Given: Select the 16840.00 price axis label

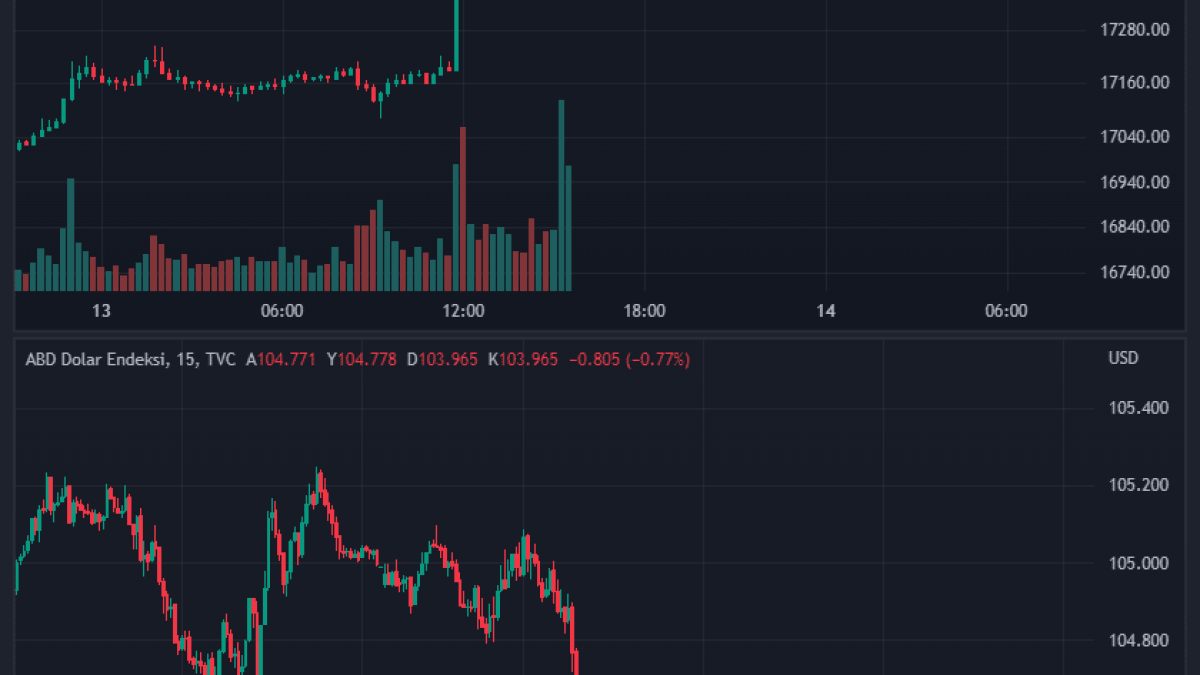Looking at the screenshot, I should 1136,227.
